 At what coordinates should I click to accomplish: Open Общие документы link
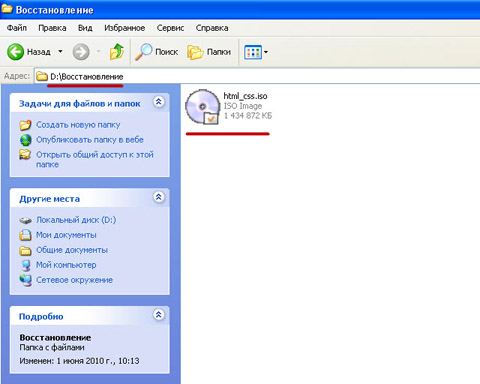pyautogui.click(x=72, y=250)
